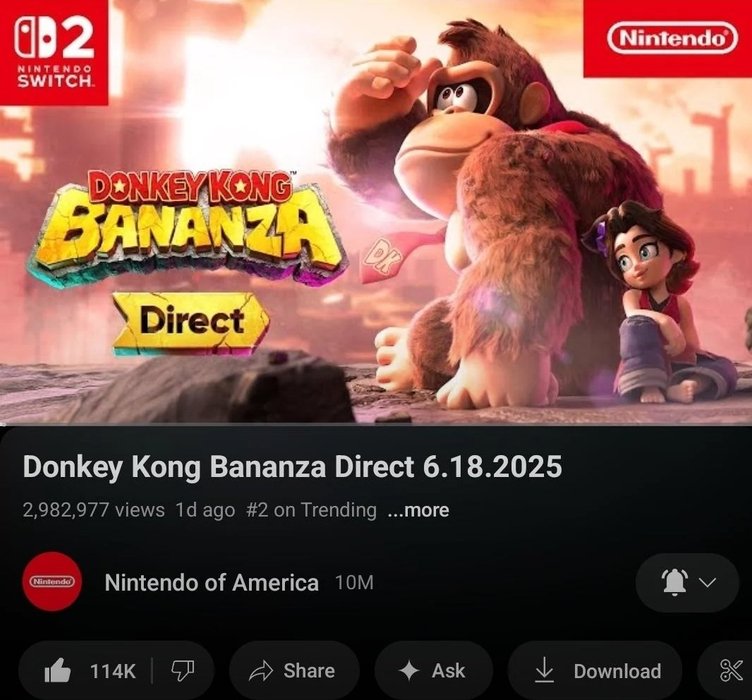Tap the Donkey Kong Bananza video player
Viewport: 752px width, 700px height.
point(376,212)
